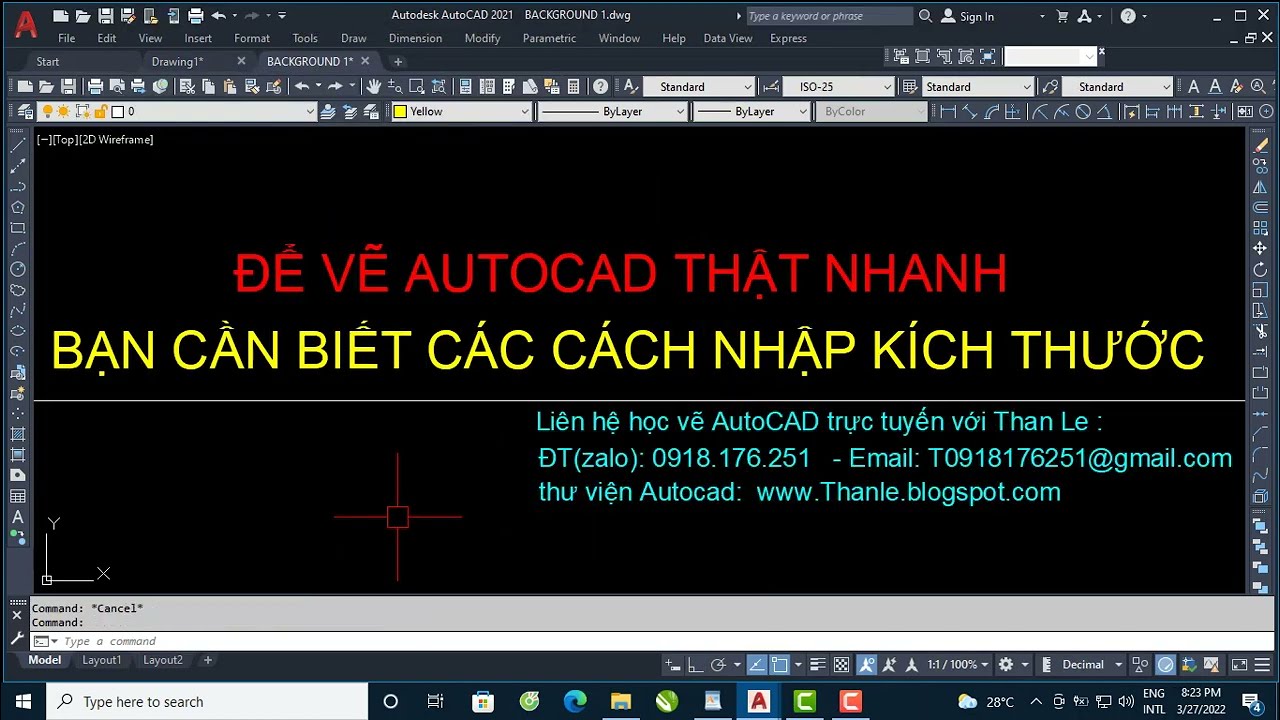Select the Revision Cloud tool

click(x=17, y=290)
